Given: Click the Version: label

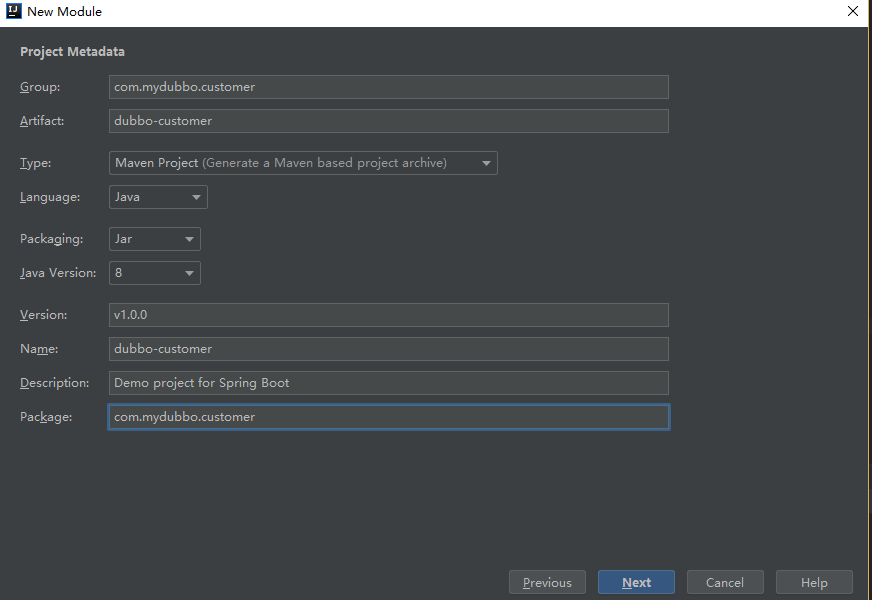Looking at the screenshot, I should pos(43,315).
